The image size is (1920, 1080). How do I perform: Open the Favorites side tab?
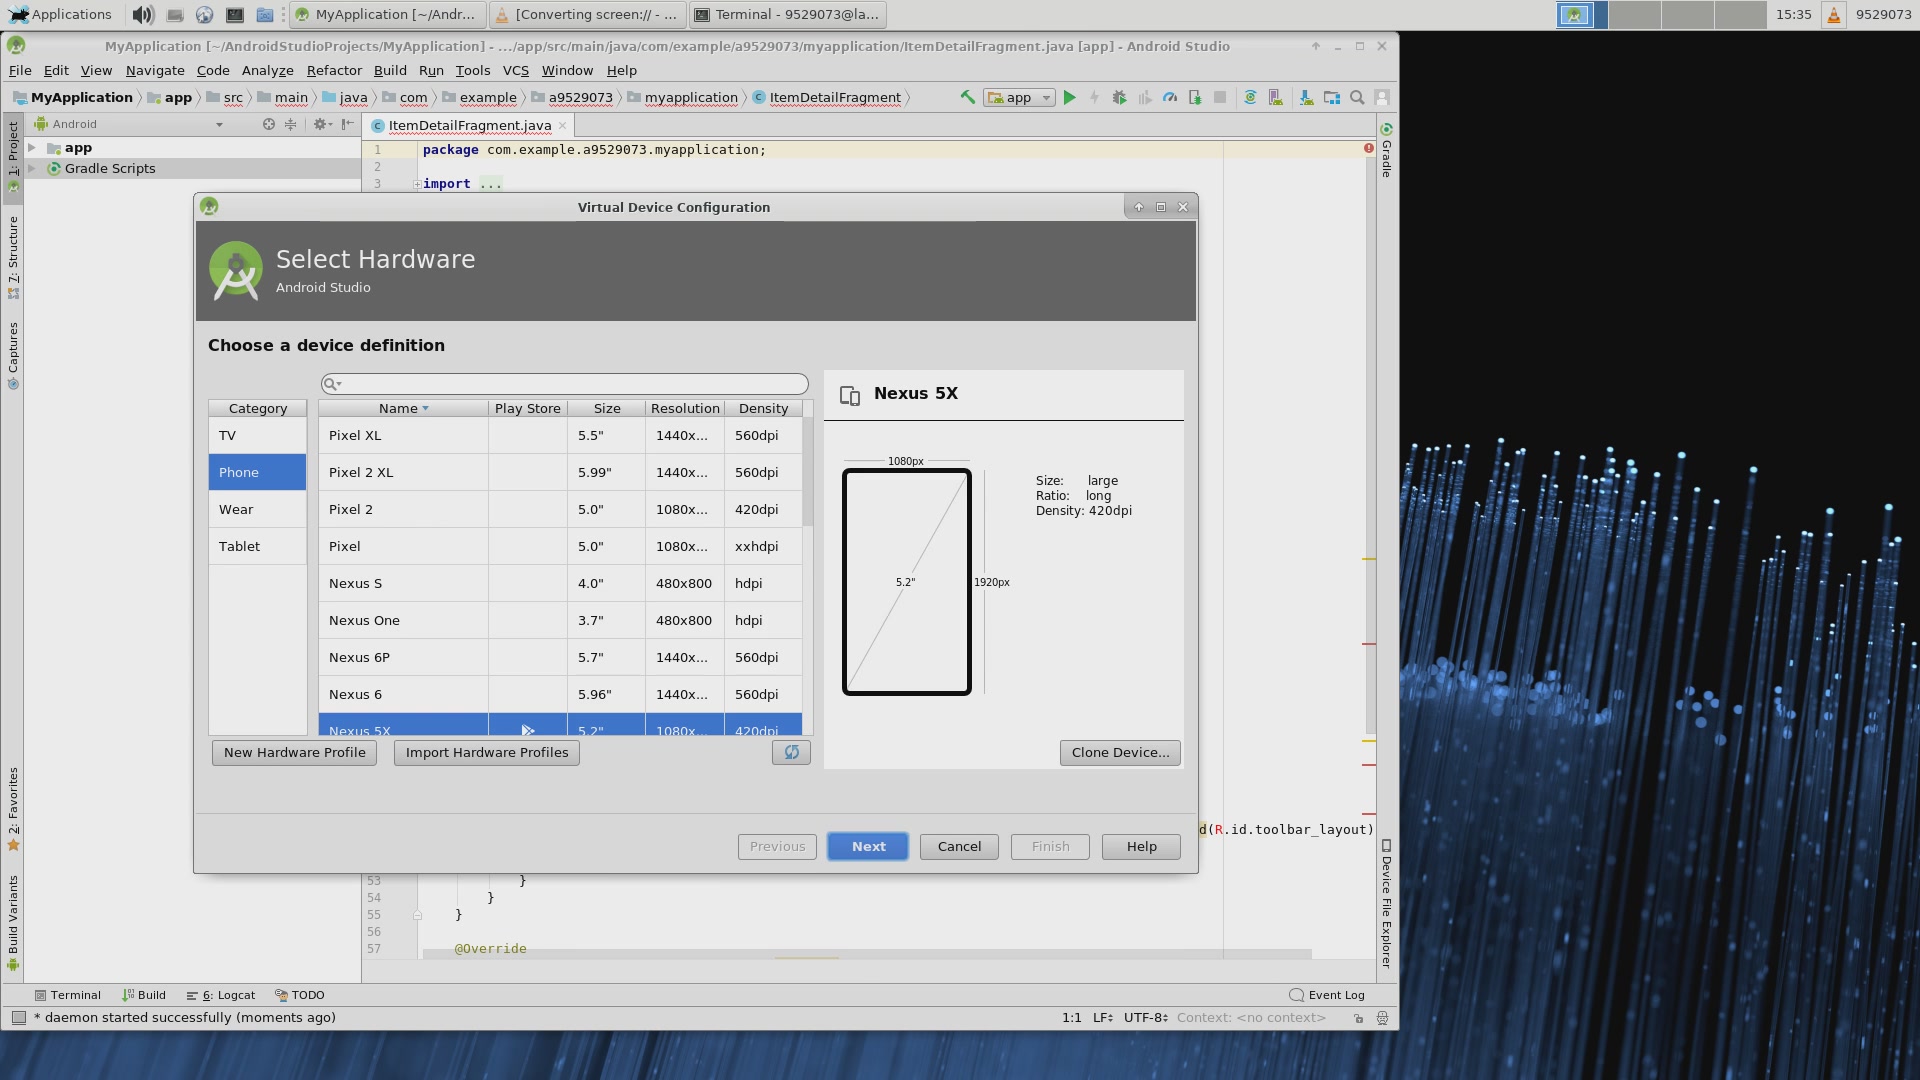point(13,809)
